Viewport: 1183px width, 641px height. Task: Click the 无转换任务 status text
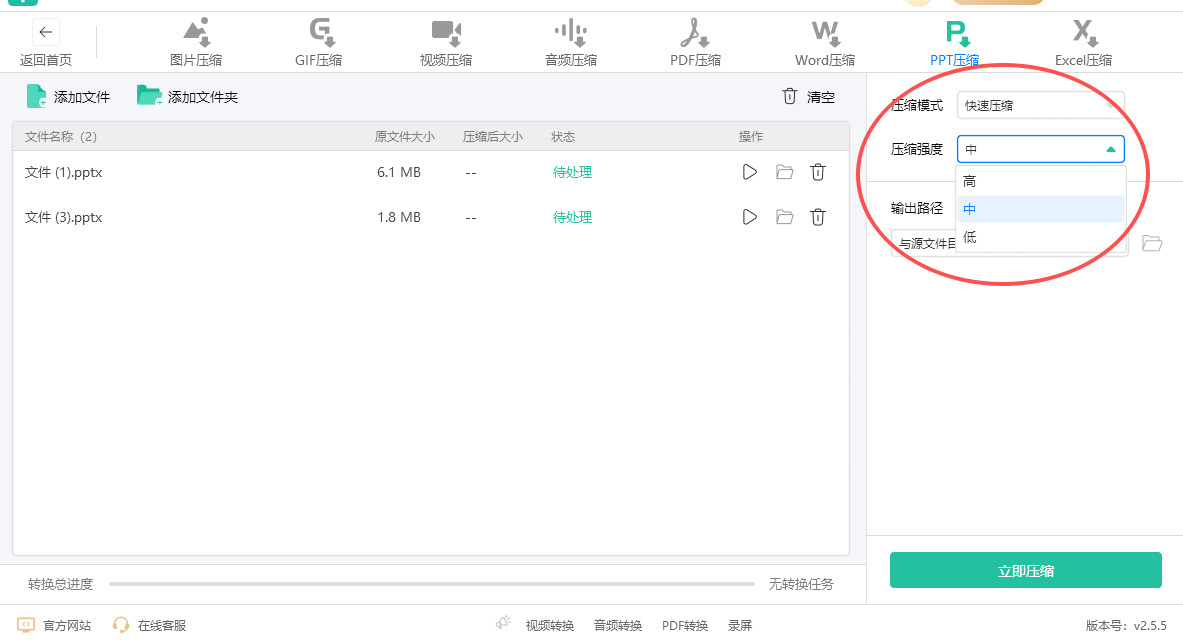801,584
